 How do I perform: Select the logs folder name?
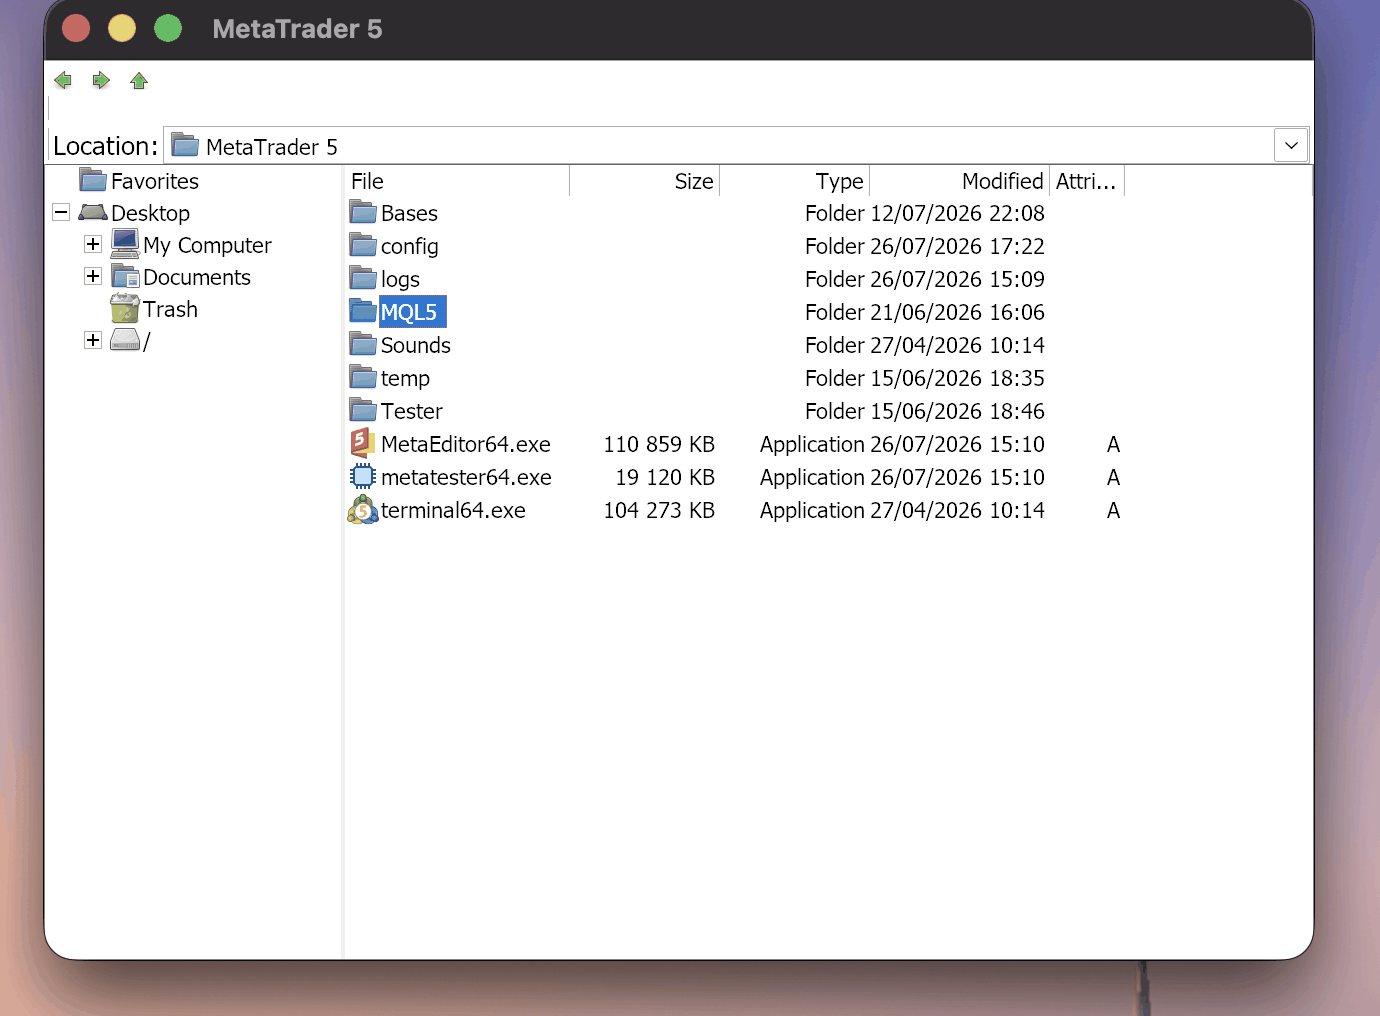point(400,279)
